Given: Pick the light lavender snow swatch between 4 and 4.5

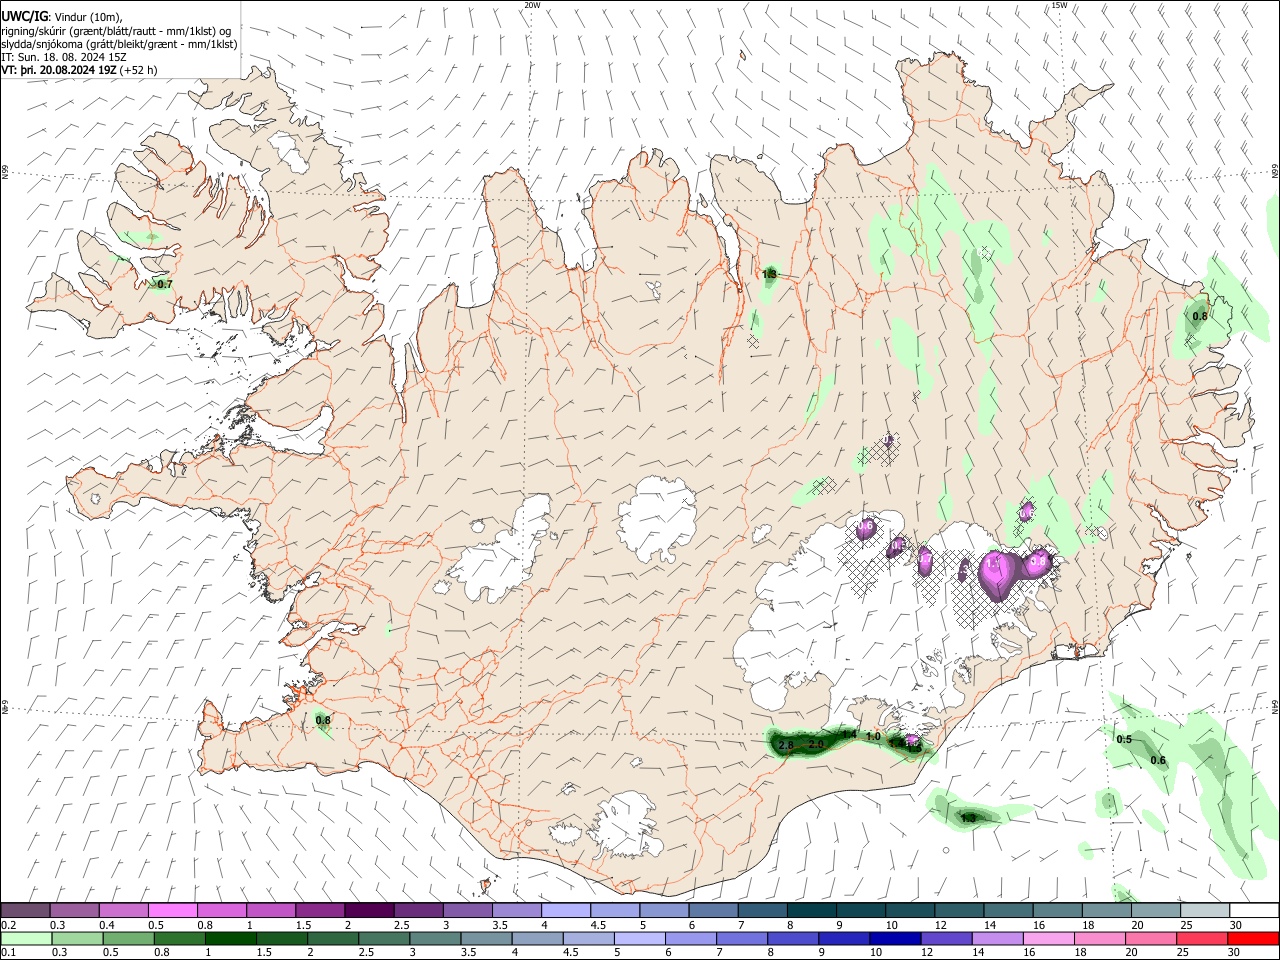Looking at the screenshot, I should (x=564, y=911).
